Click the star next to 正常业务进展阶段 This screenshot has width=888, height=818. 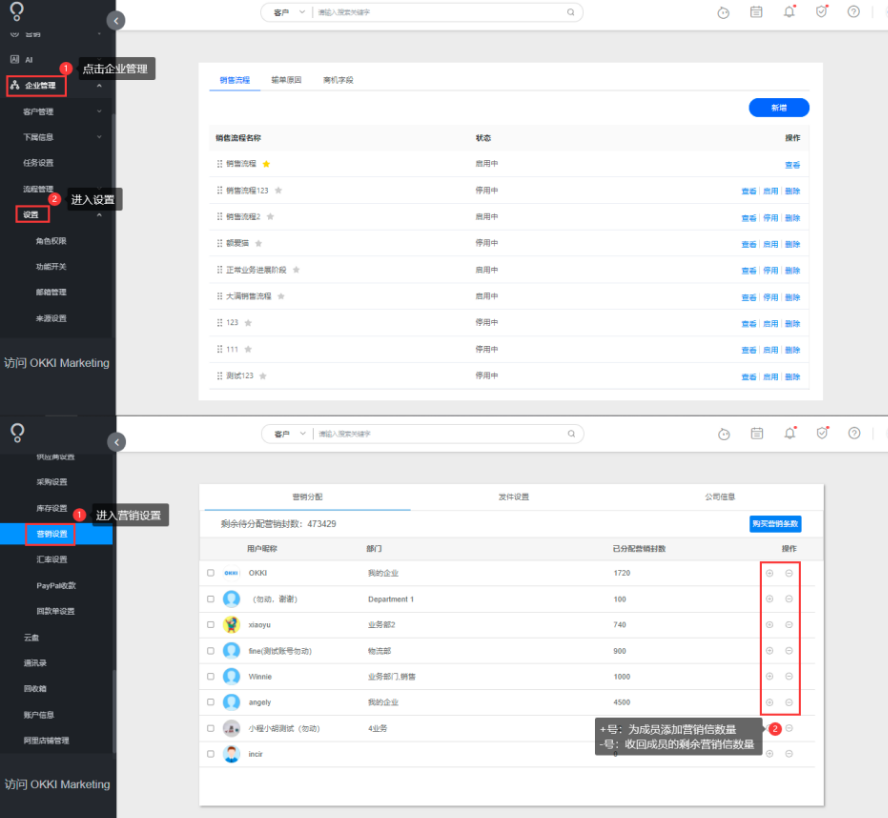(x=296, y=270)
